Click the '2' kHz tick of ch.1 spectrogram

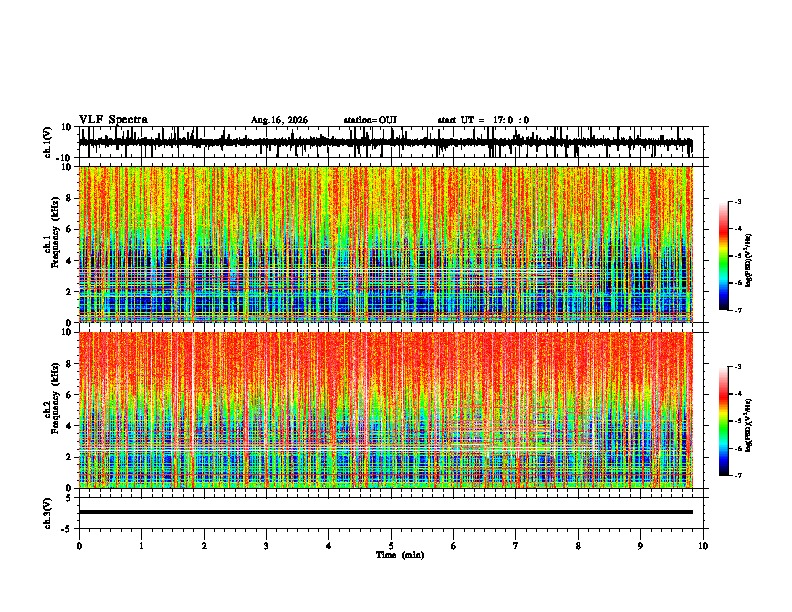pyautogui.click(x=70, y=291)
